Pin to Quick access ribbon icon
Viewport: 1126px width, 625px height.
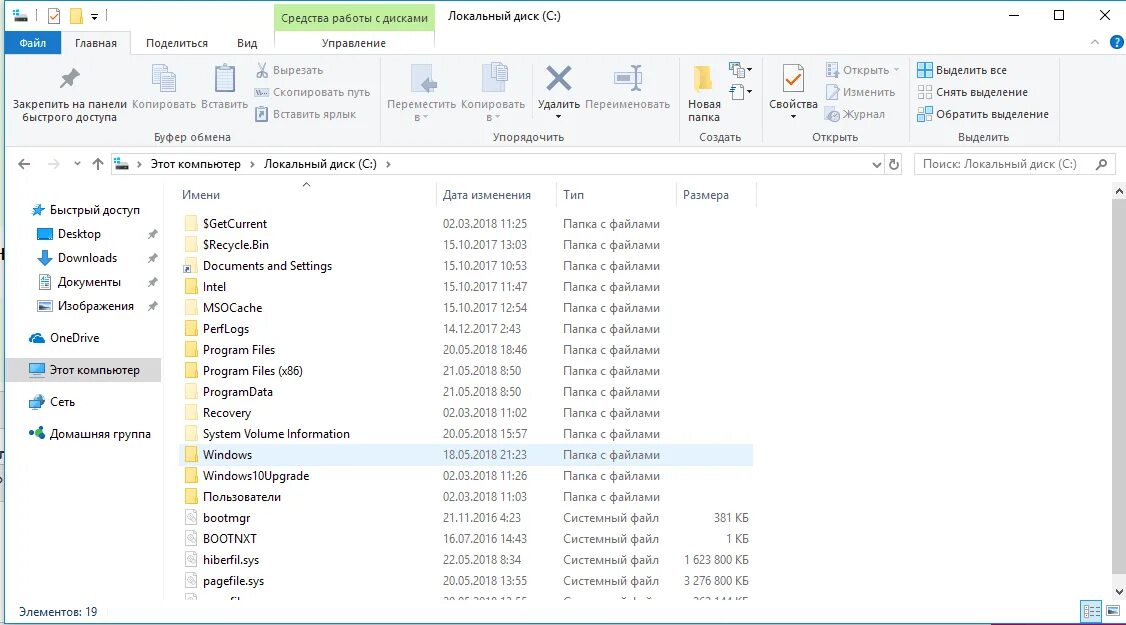coord(70,78)
